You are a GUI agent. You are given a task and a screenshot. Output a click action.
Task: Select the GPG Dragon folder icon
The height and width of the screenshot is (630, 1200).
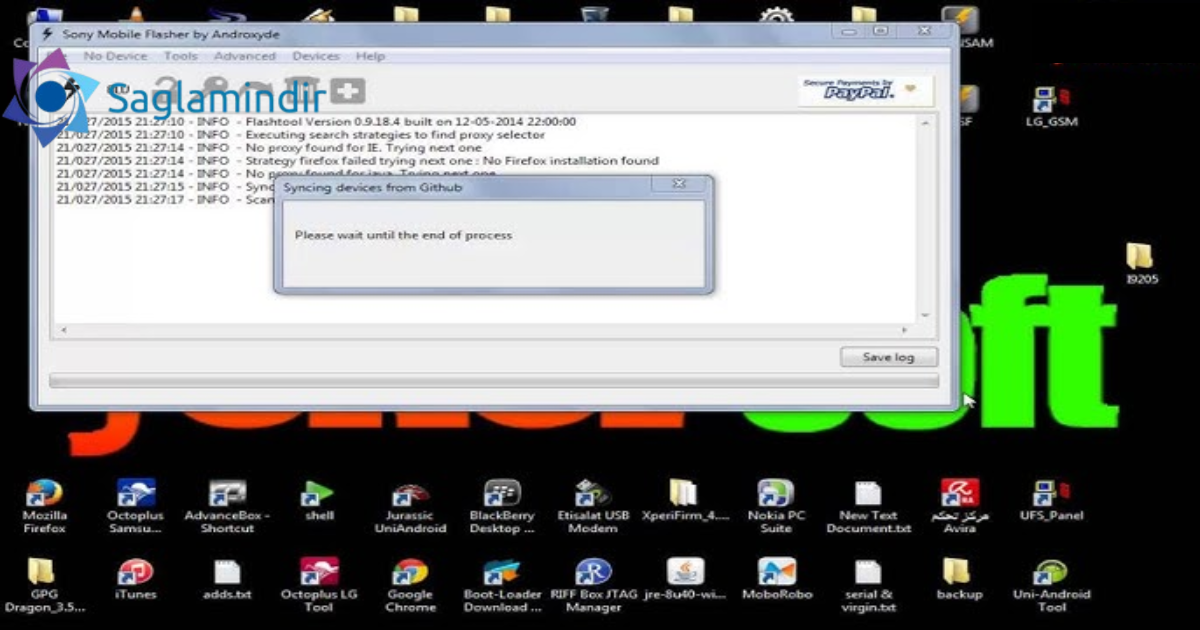tap(44, 585)
